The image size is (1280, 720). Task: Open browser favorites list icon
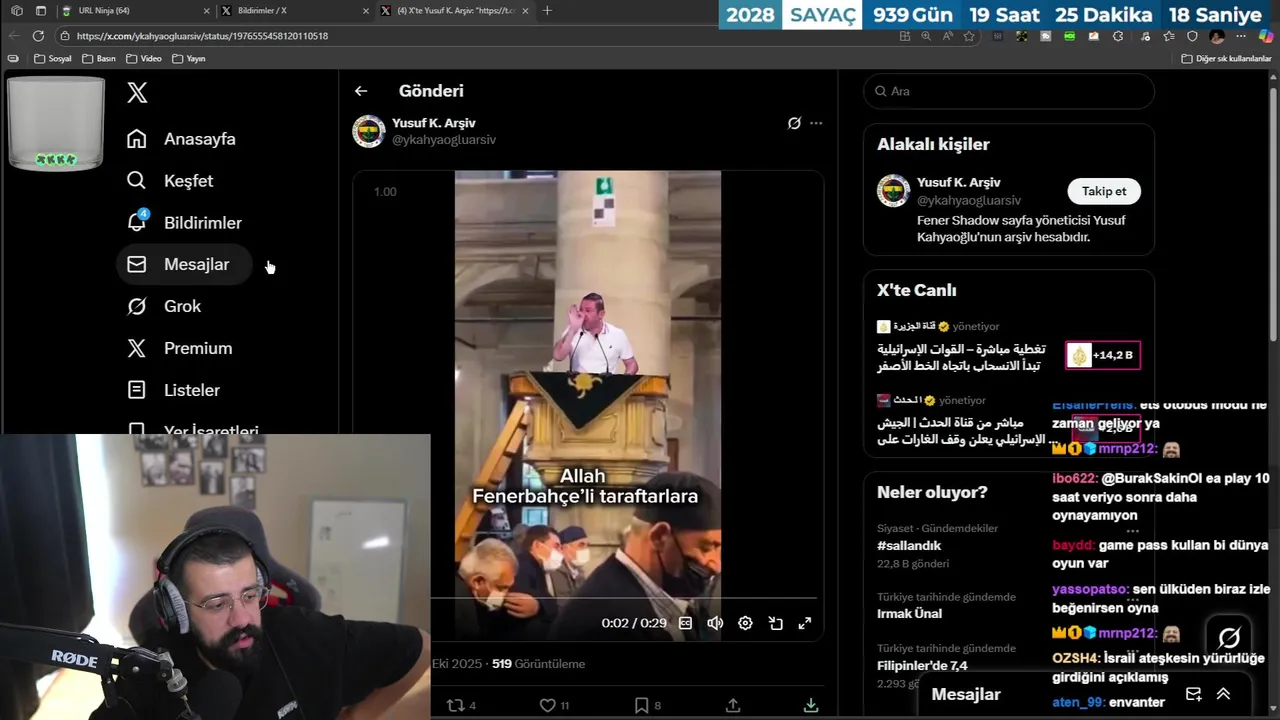[x=1168, y=36]
